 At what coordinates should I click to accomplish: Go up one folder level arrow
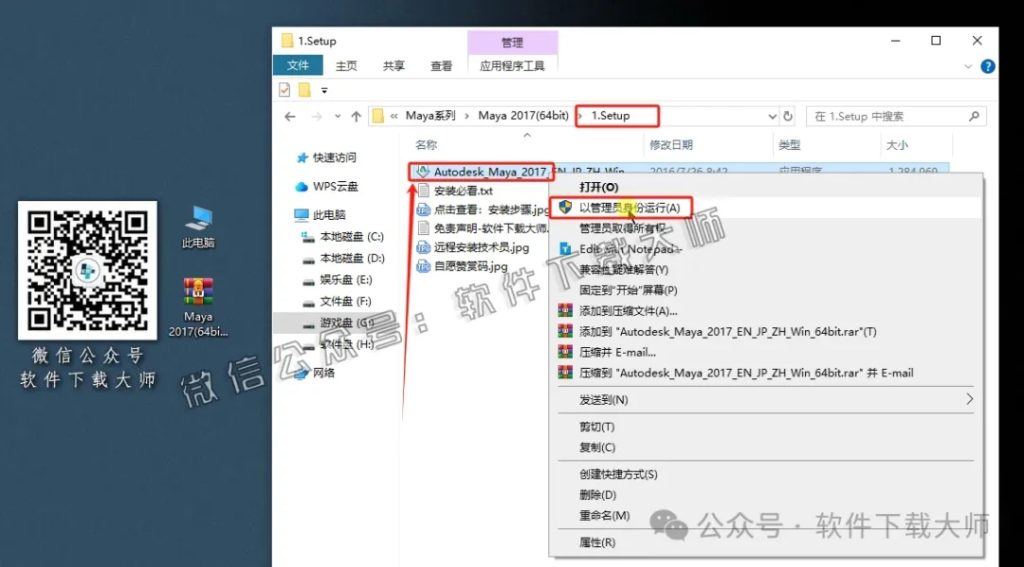click(356, 117)
